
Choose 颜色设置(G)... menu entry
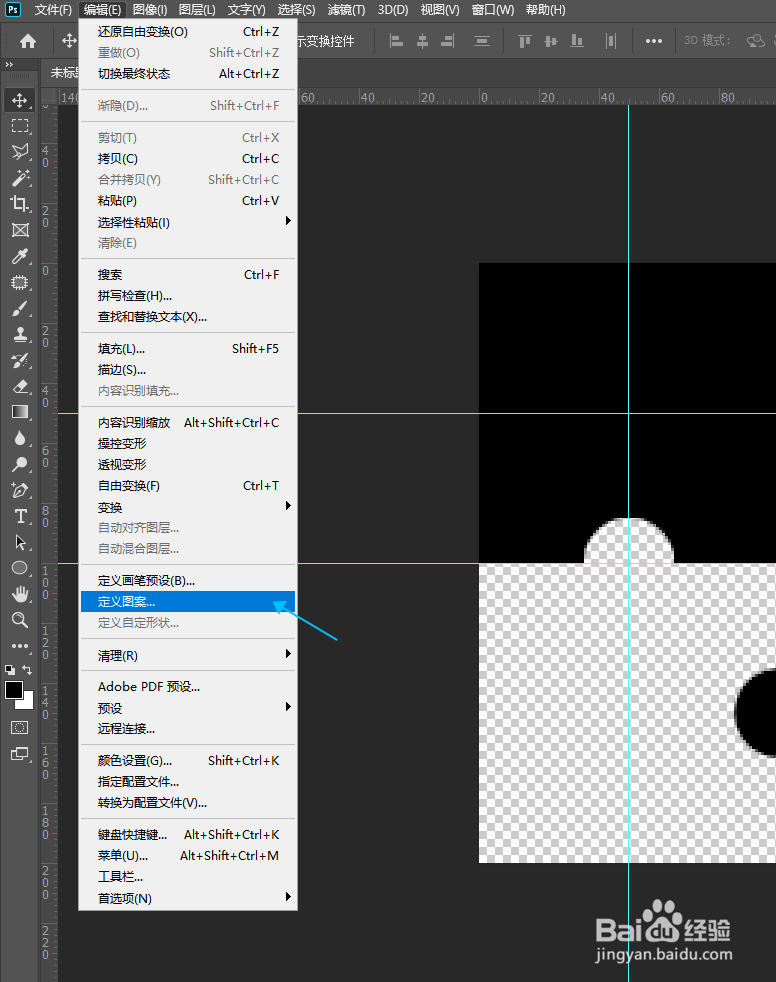188,761
